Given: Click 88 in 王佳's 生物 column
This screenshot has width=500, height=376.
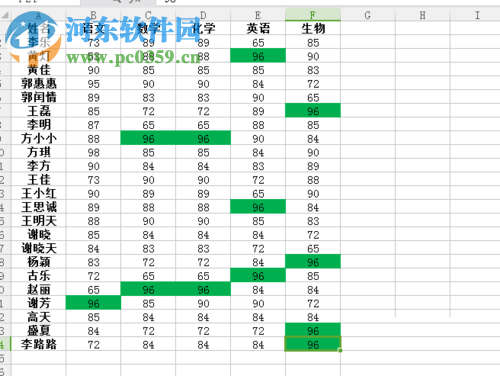Looking at the screenshot, I should tap(313, 180).
